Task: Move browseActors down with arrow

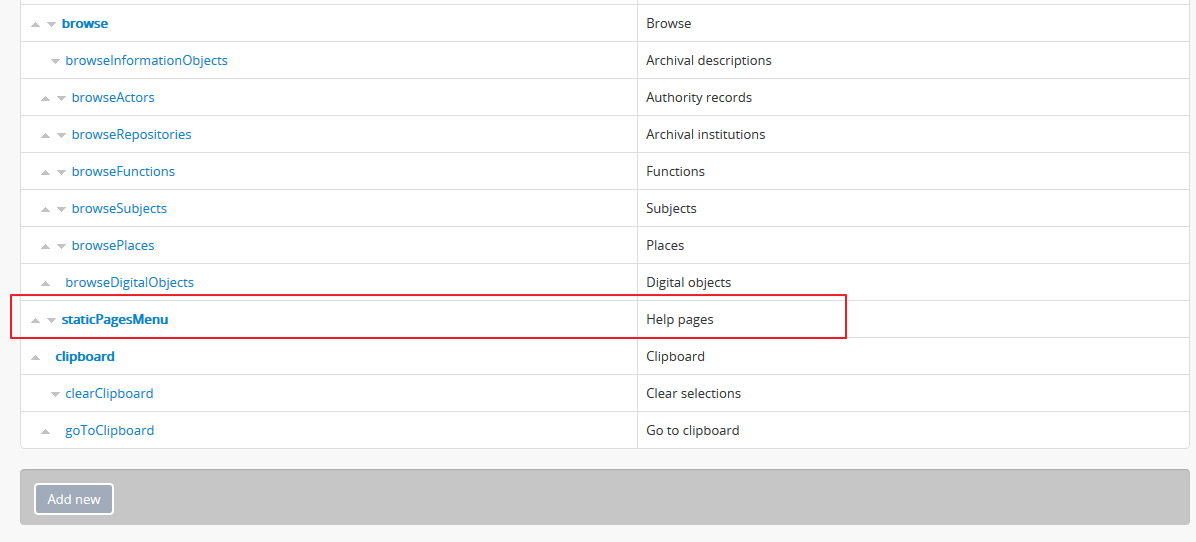Action: tap(61, 98)
